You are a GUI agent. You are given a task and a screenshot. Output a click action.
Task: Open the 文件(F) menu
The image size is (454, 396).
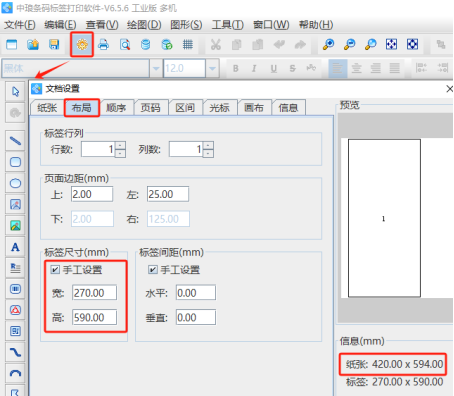20,25
